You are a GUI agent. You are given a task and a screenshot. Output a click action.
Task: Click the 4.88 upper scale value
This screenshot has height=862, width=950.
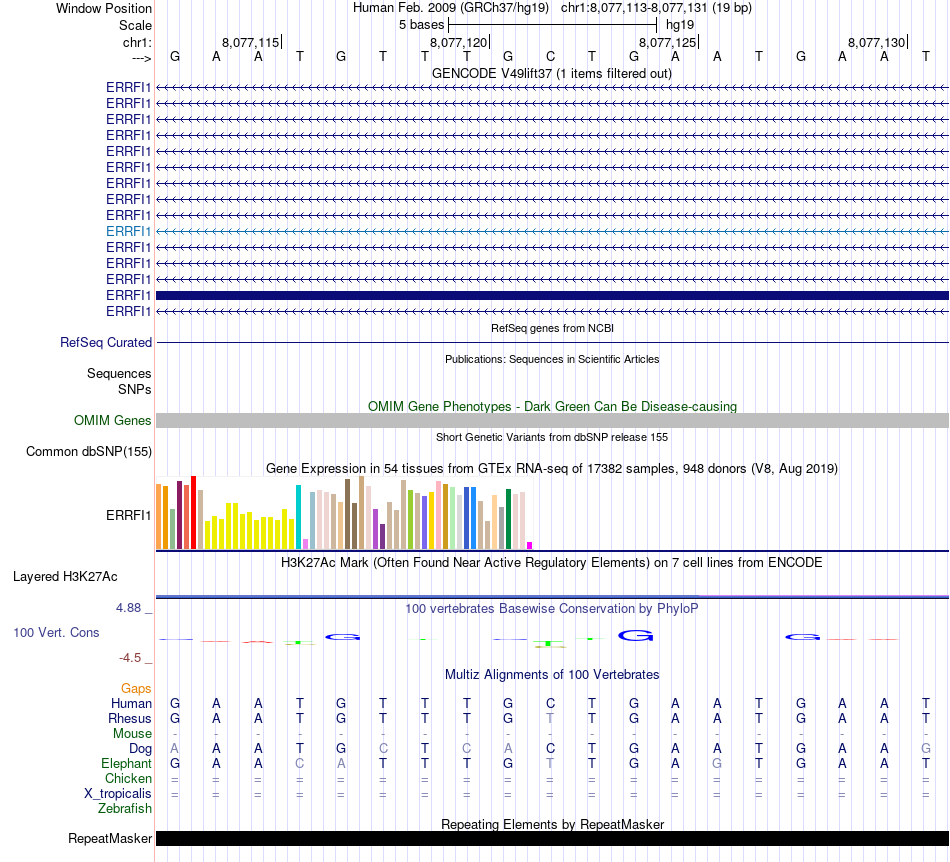coord(128,608)
